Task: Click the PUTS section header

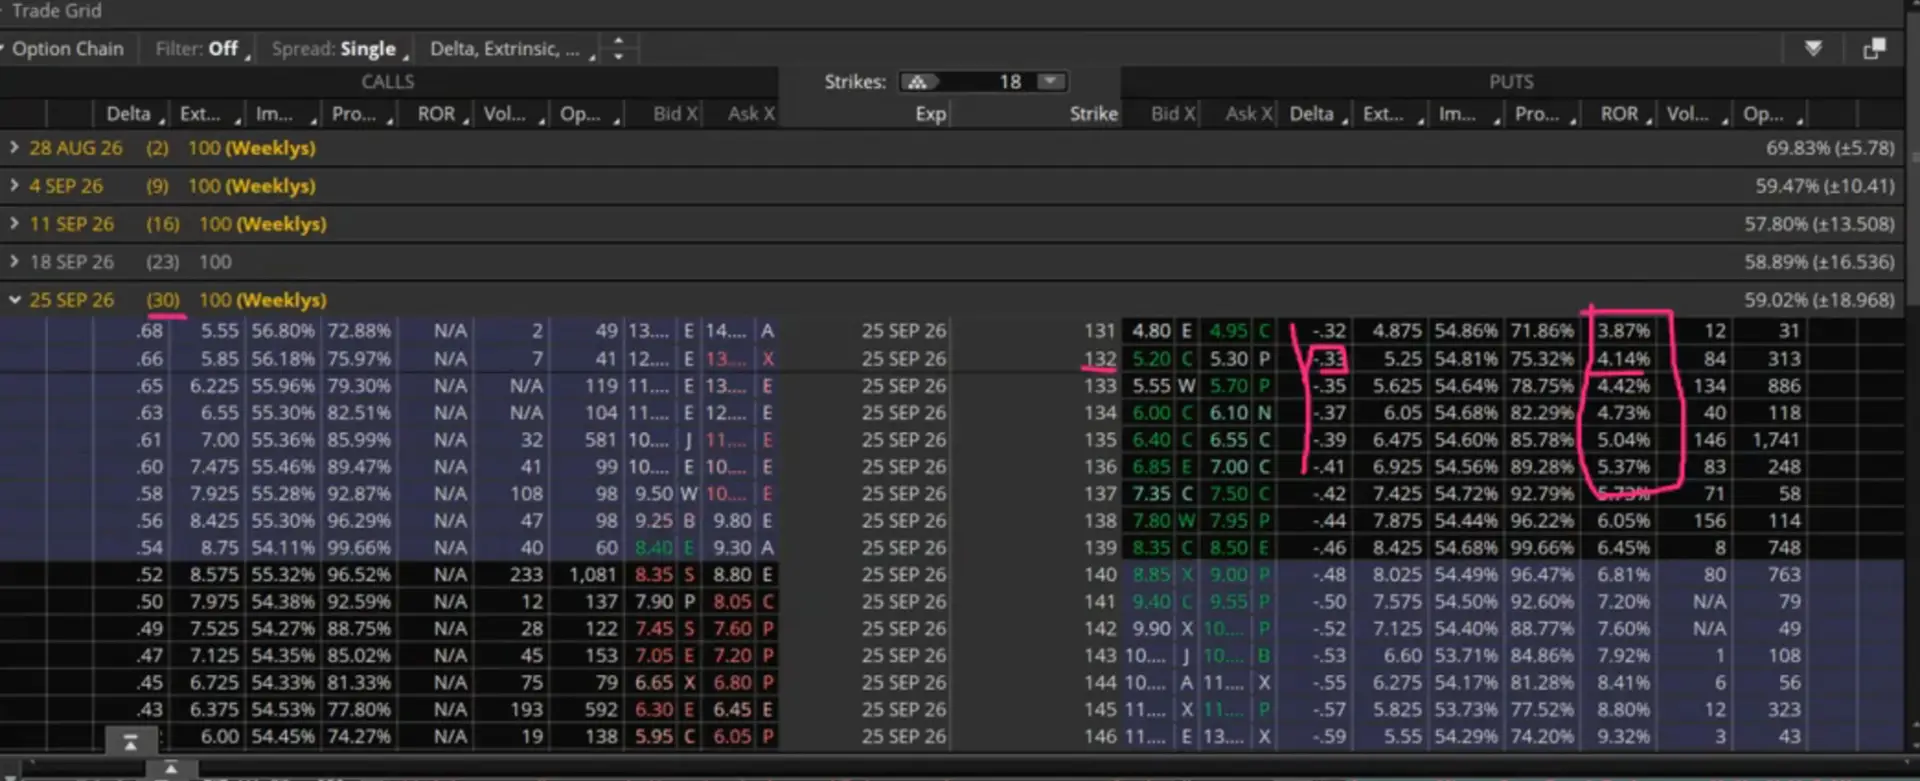Action: [x=1511, y=82]
